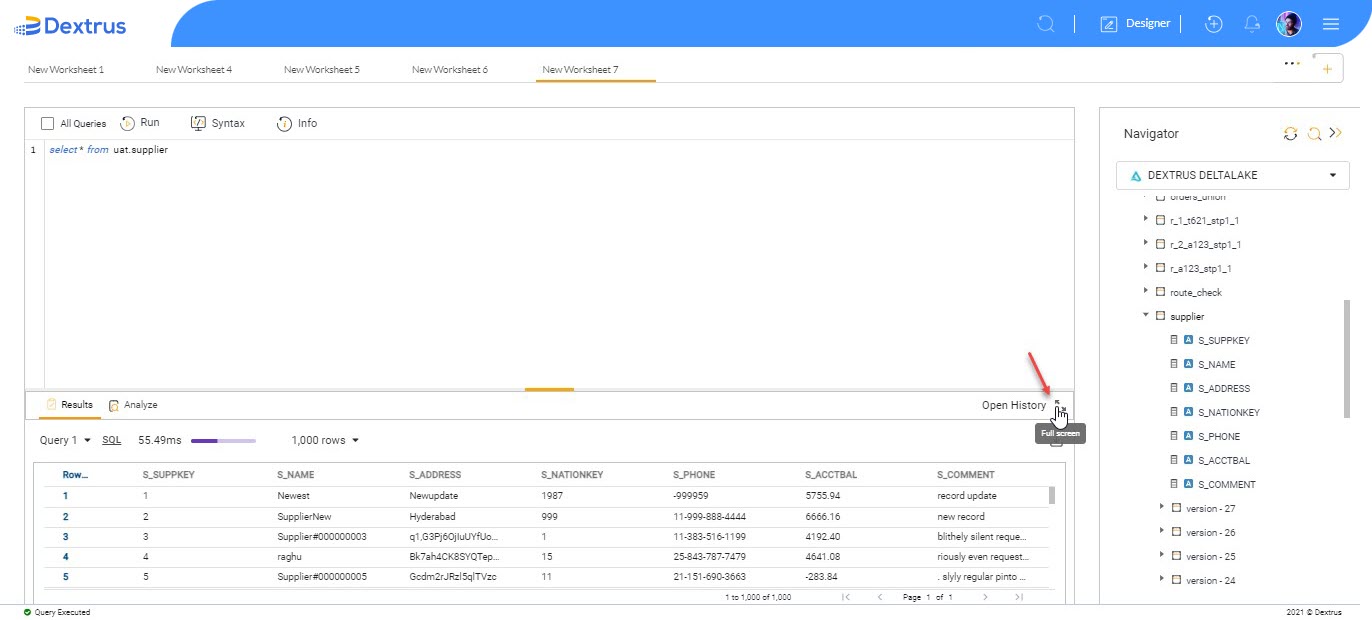Select the cell containing SupplierNew

pos(304,517)
